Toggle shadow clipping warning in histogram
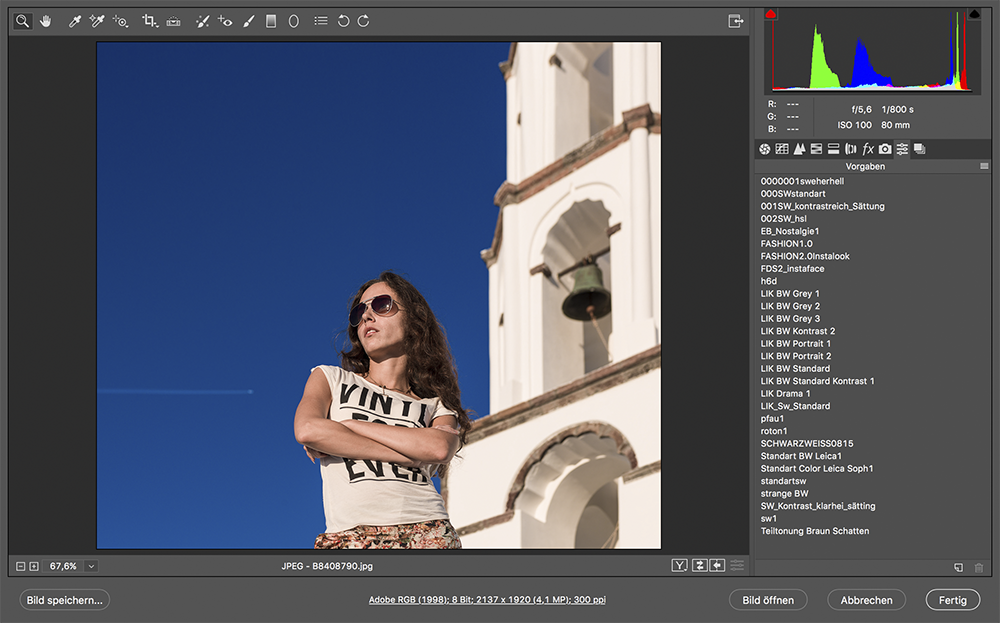Viewport: 1000px width, 623px height. click(770, 14)
